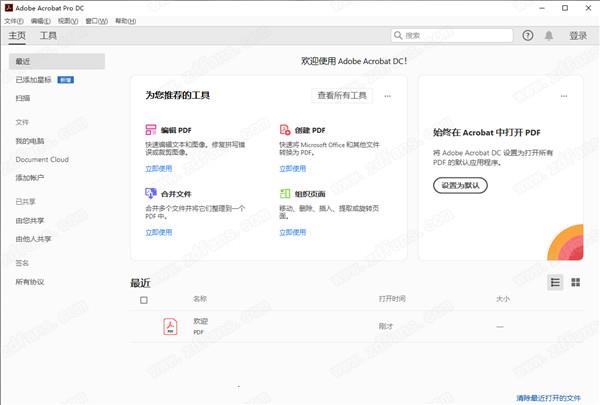Open the help question mark icon
This screenshot has width=600, height=405.
[528, 36]
